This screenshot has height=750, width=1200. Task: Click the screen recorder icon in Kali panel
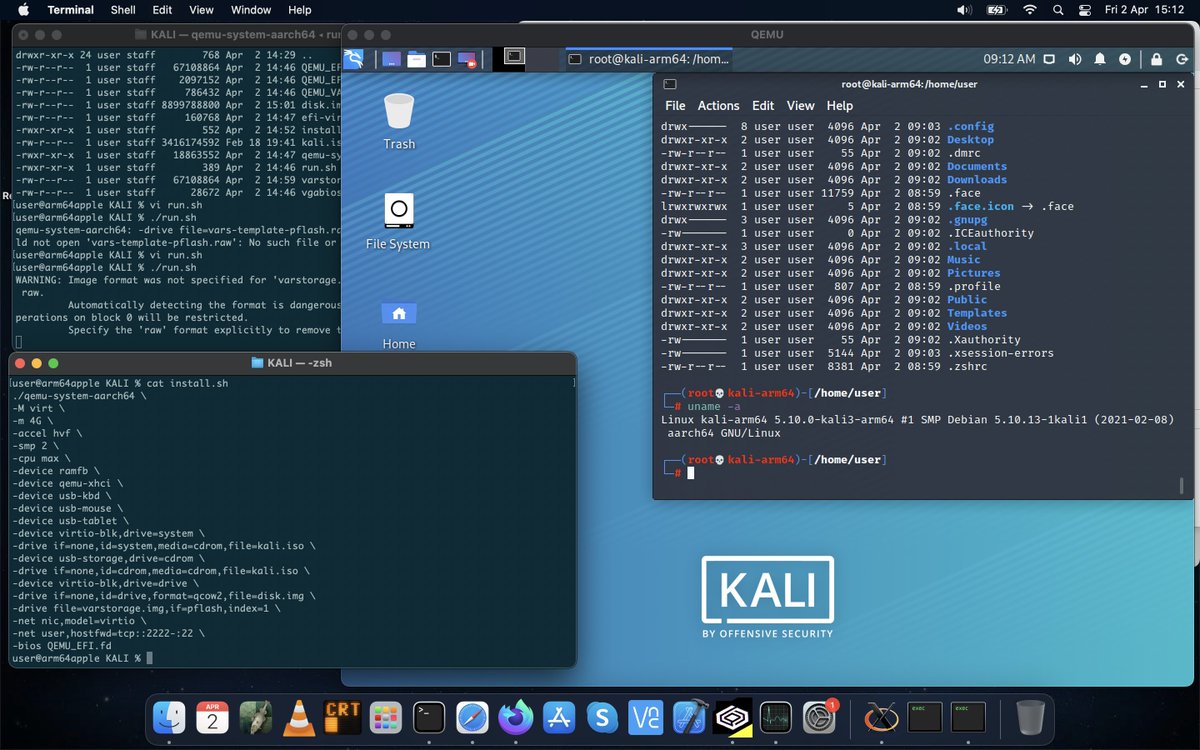click(x=467, y=59)
